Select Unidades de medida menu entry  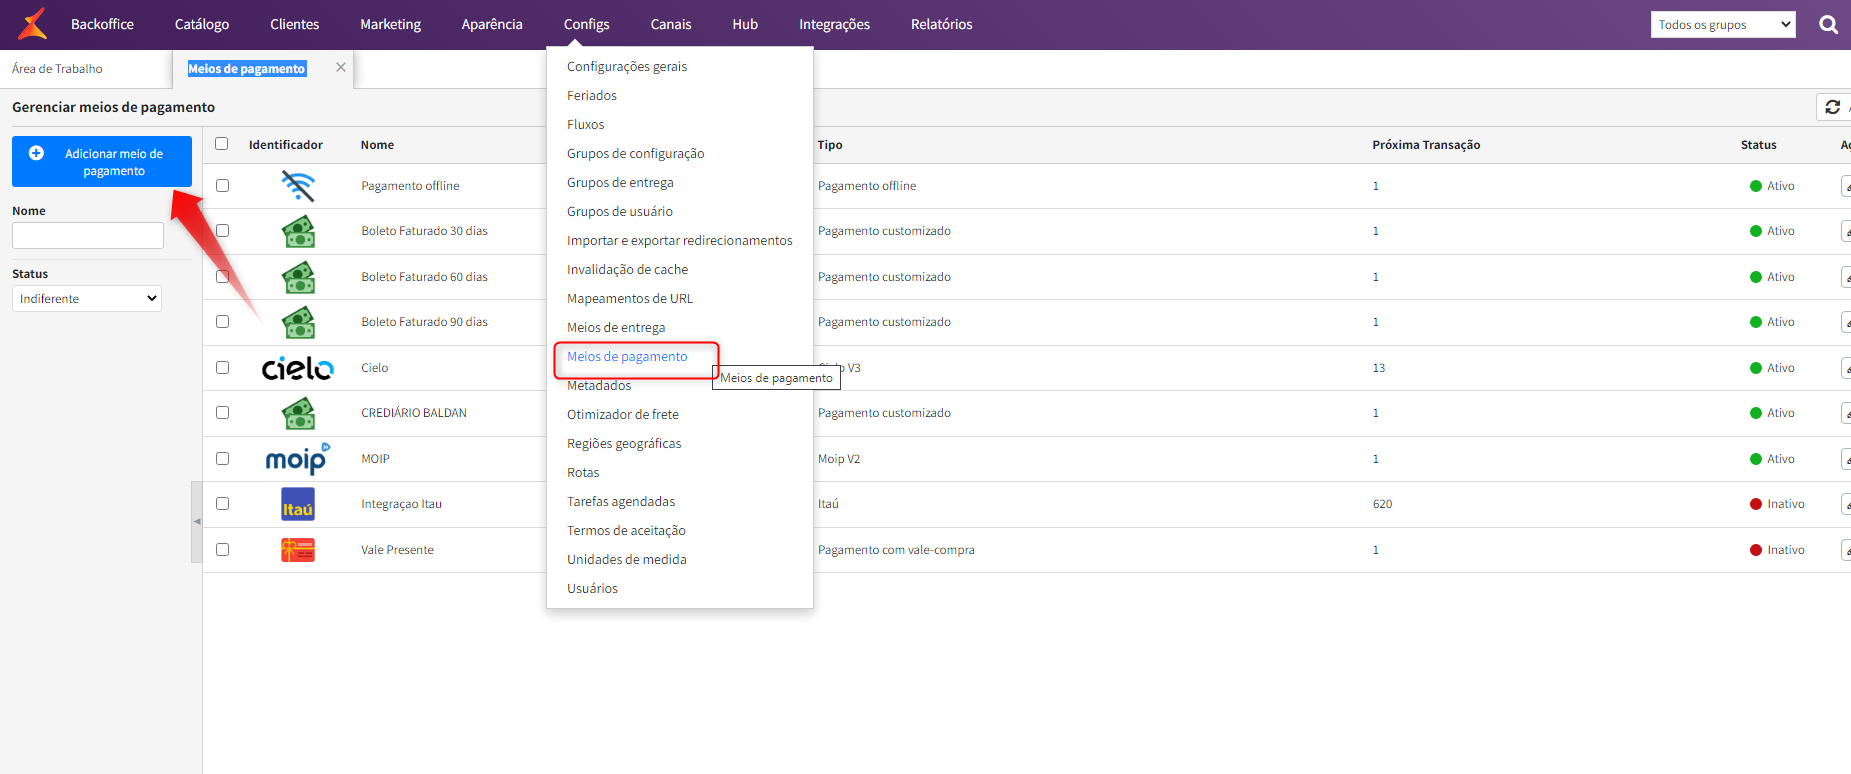point(627,560)
